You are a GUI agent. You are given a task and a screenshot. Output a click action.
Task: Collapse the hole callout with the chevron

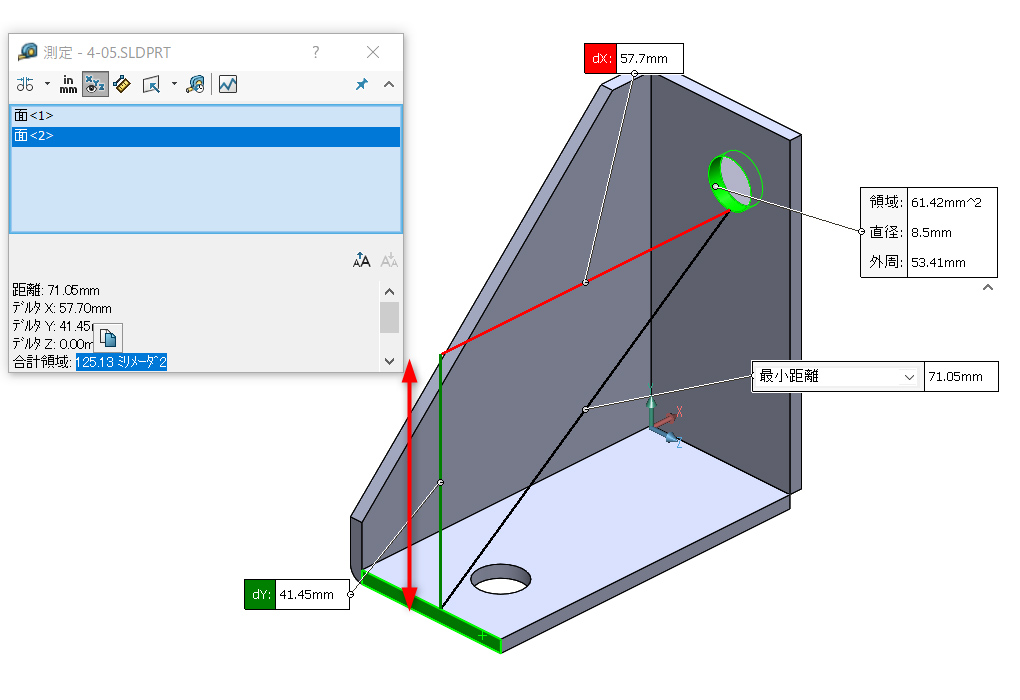click(x=988, y=288)
